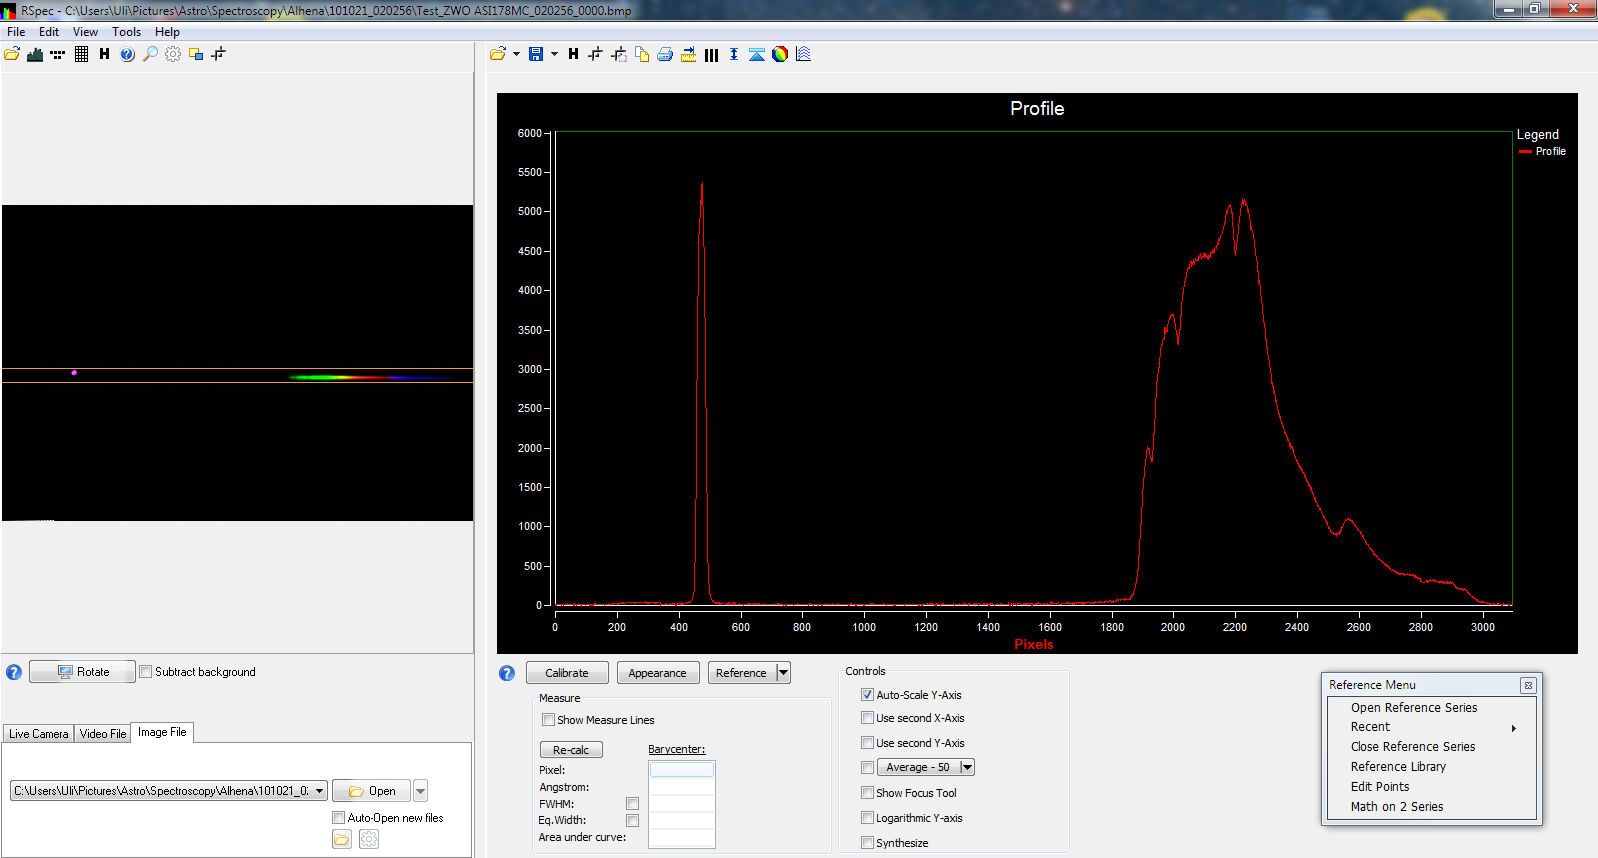
Task: Click the printer icon in profile toolbar
Action: 665,54
